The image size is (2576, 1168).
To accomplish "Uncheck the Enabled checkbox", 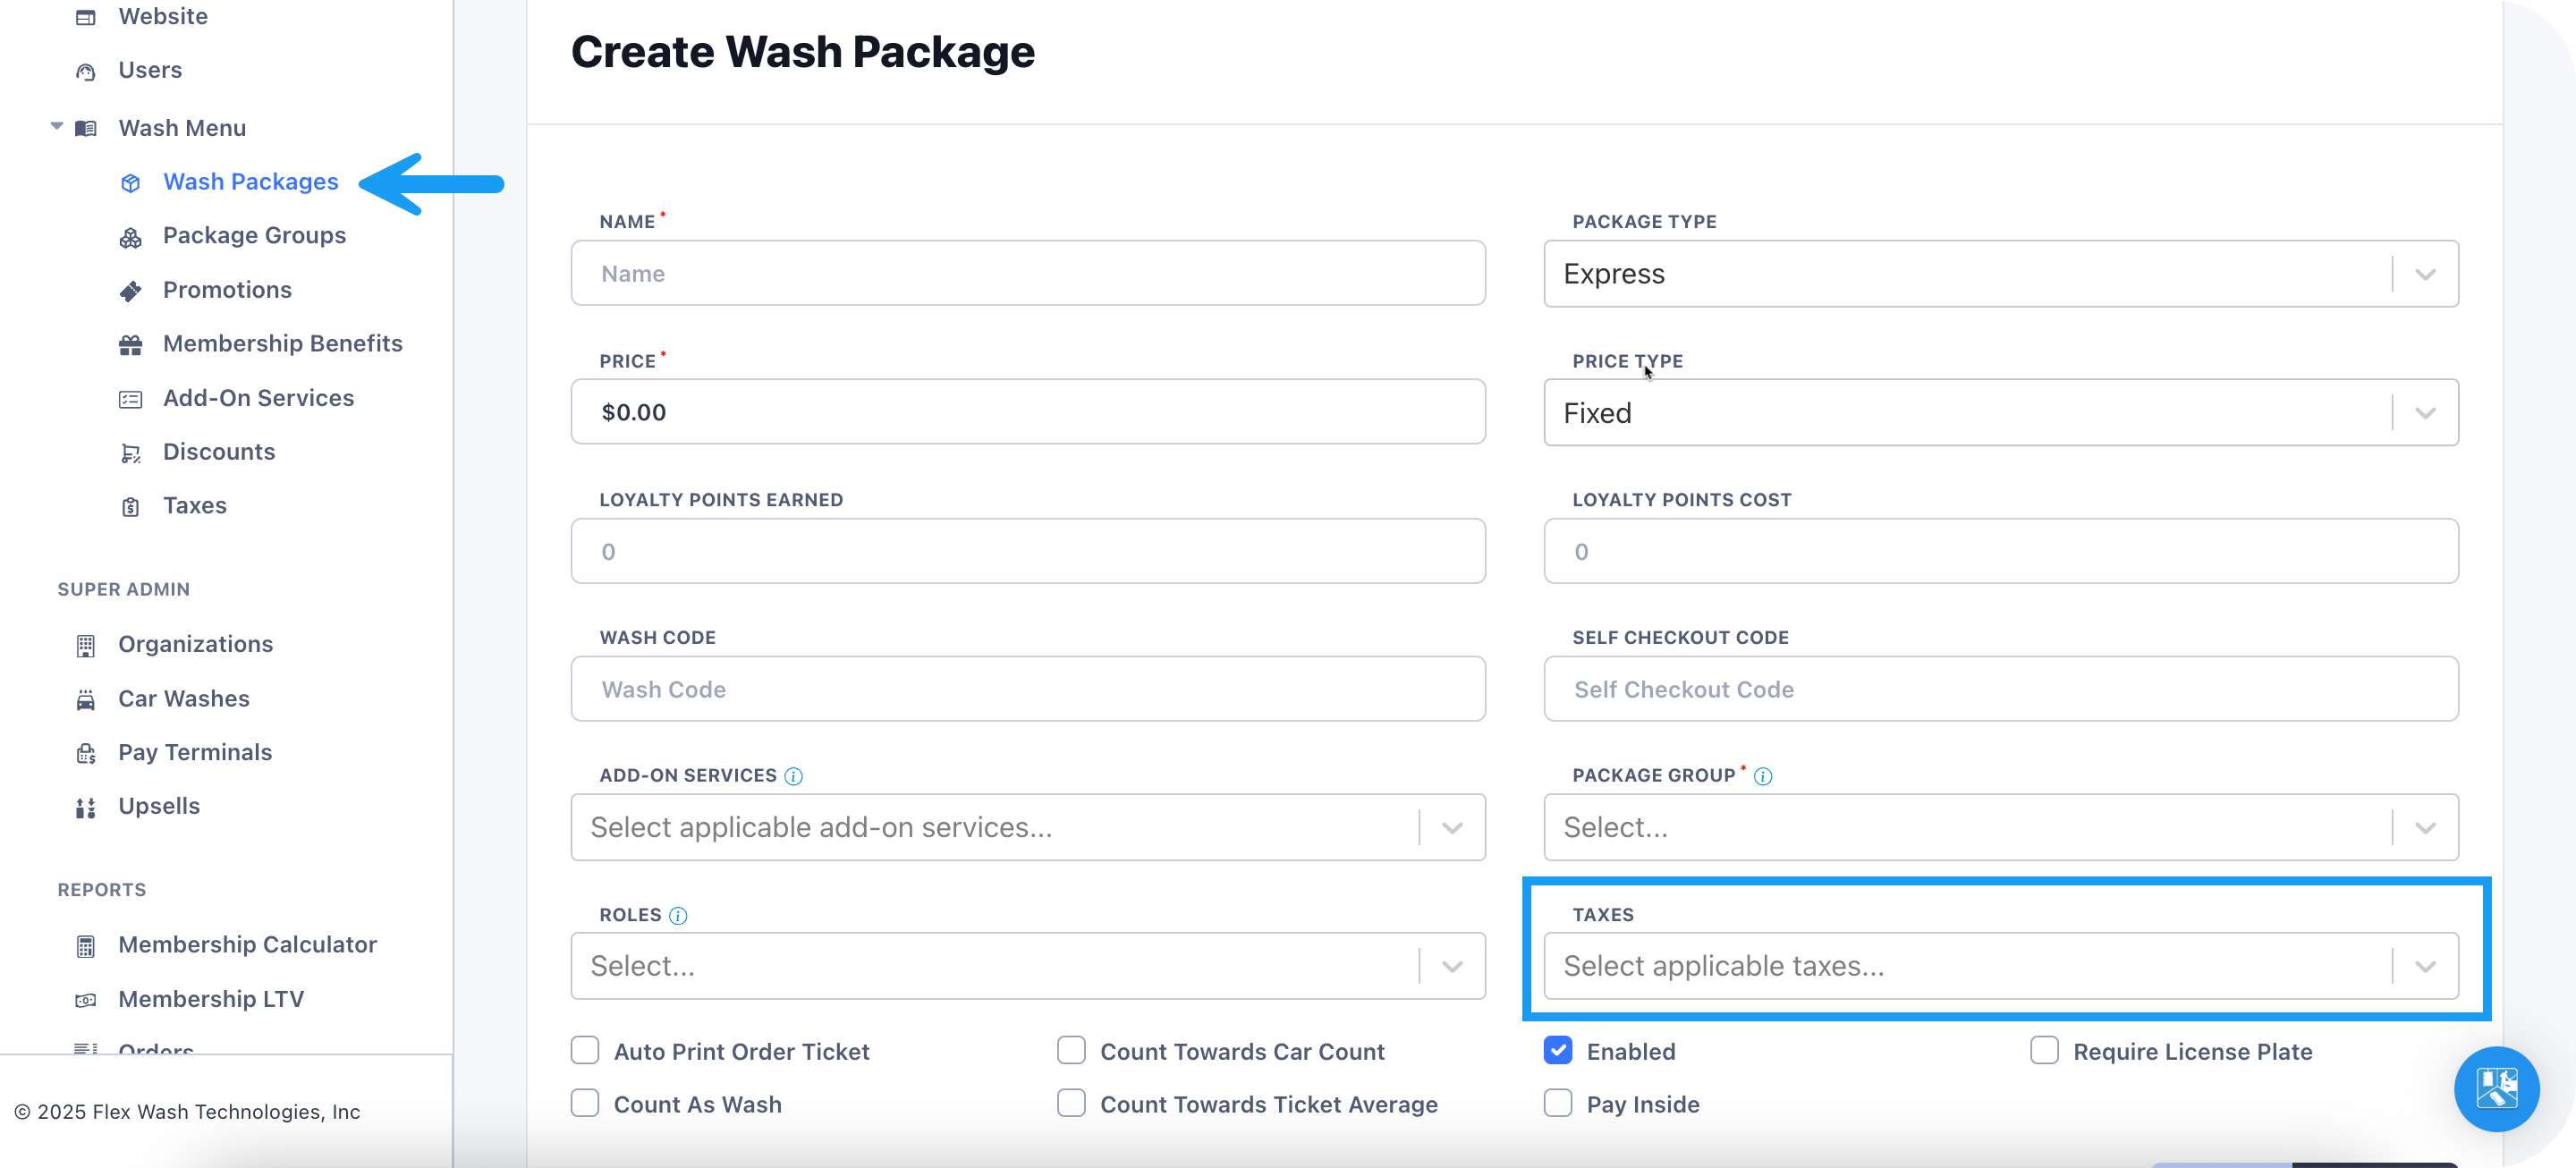I will pos(1558,1050).
